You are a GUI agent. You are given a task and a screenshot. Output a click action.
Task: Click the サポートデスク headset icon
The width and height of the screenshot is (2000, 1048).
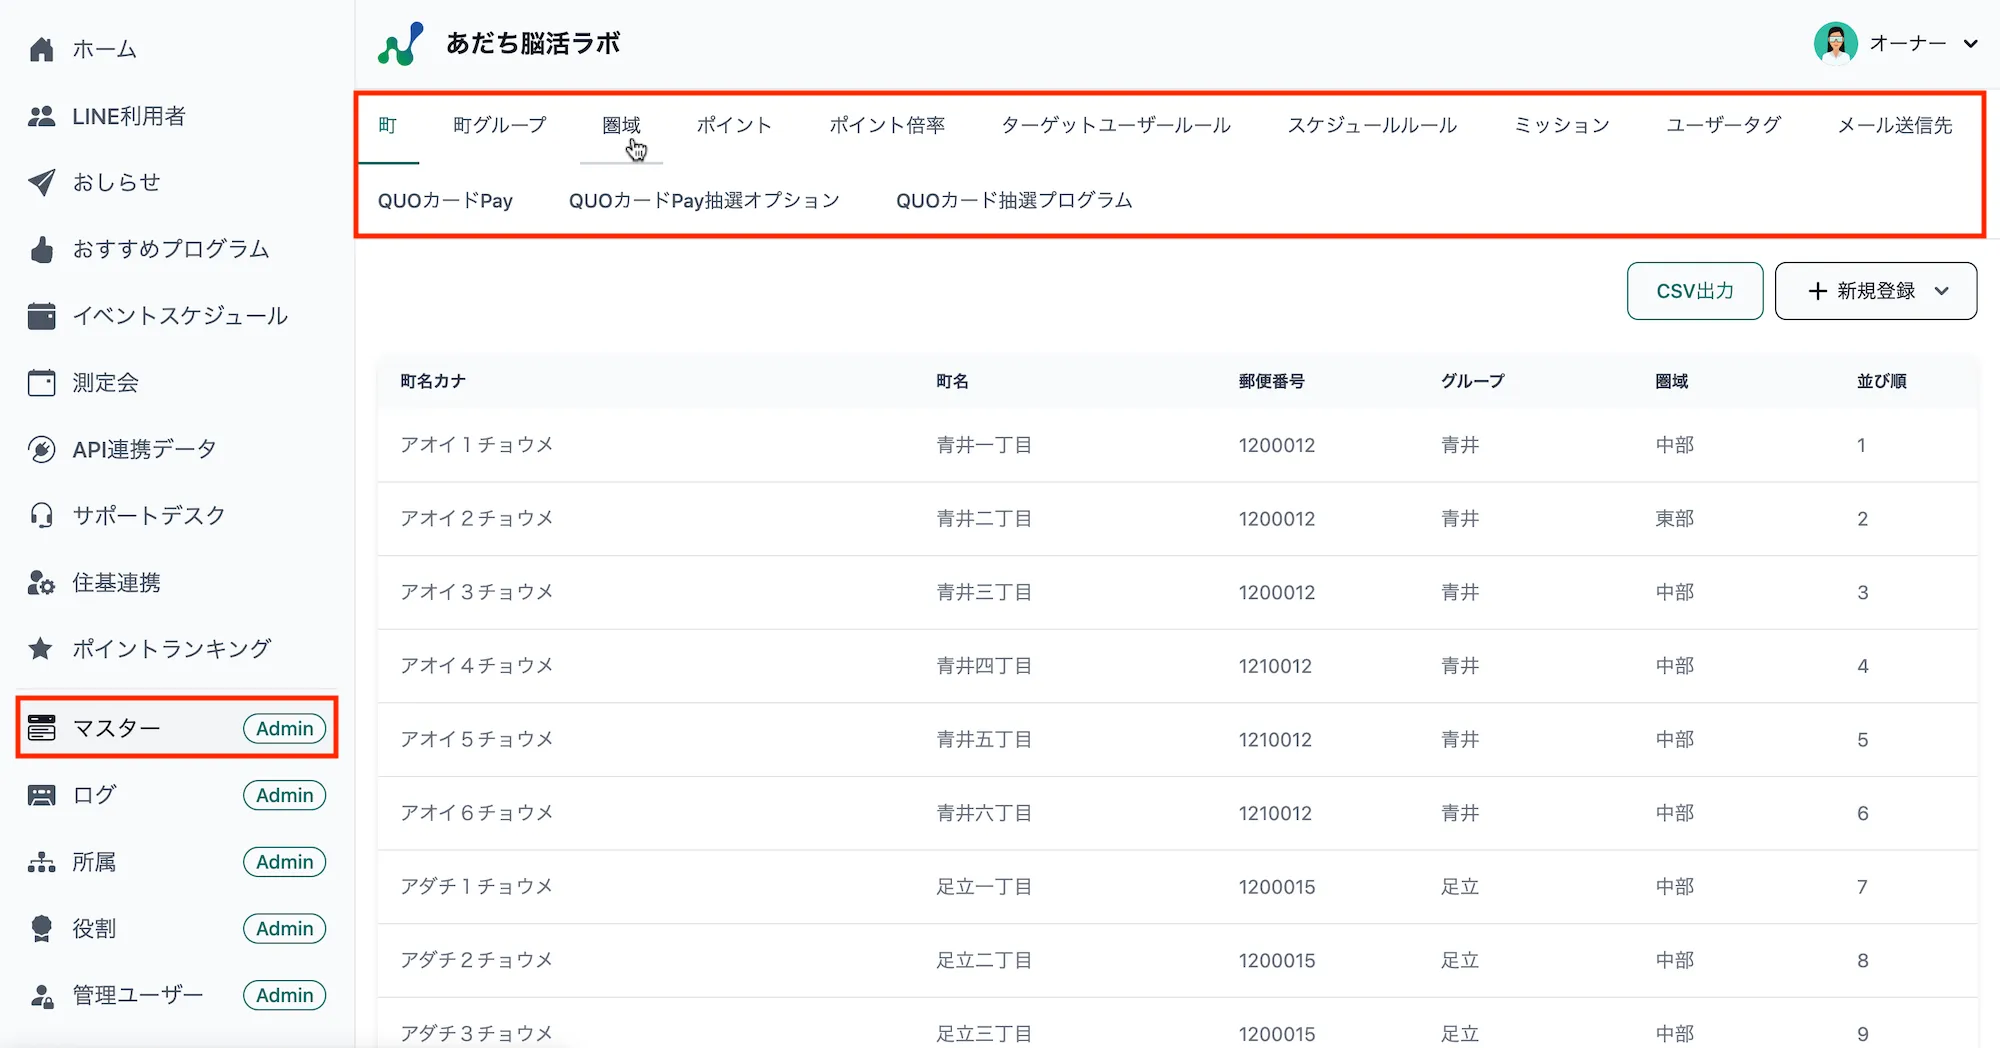(41, 515)
